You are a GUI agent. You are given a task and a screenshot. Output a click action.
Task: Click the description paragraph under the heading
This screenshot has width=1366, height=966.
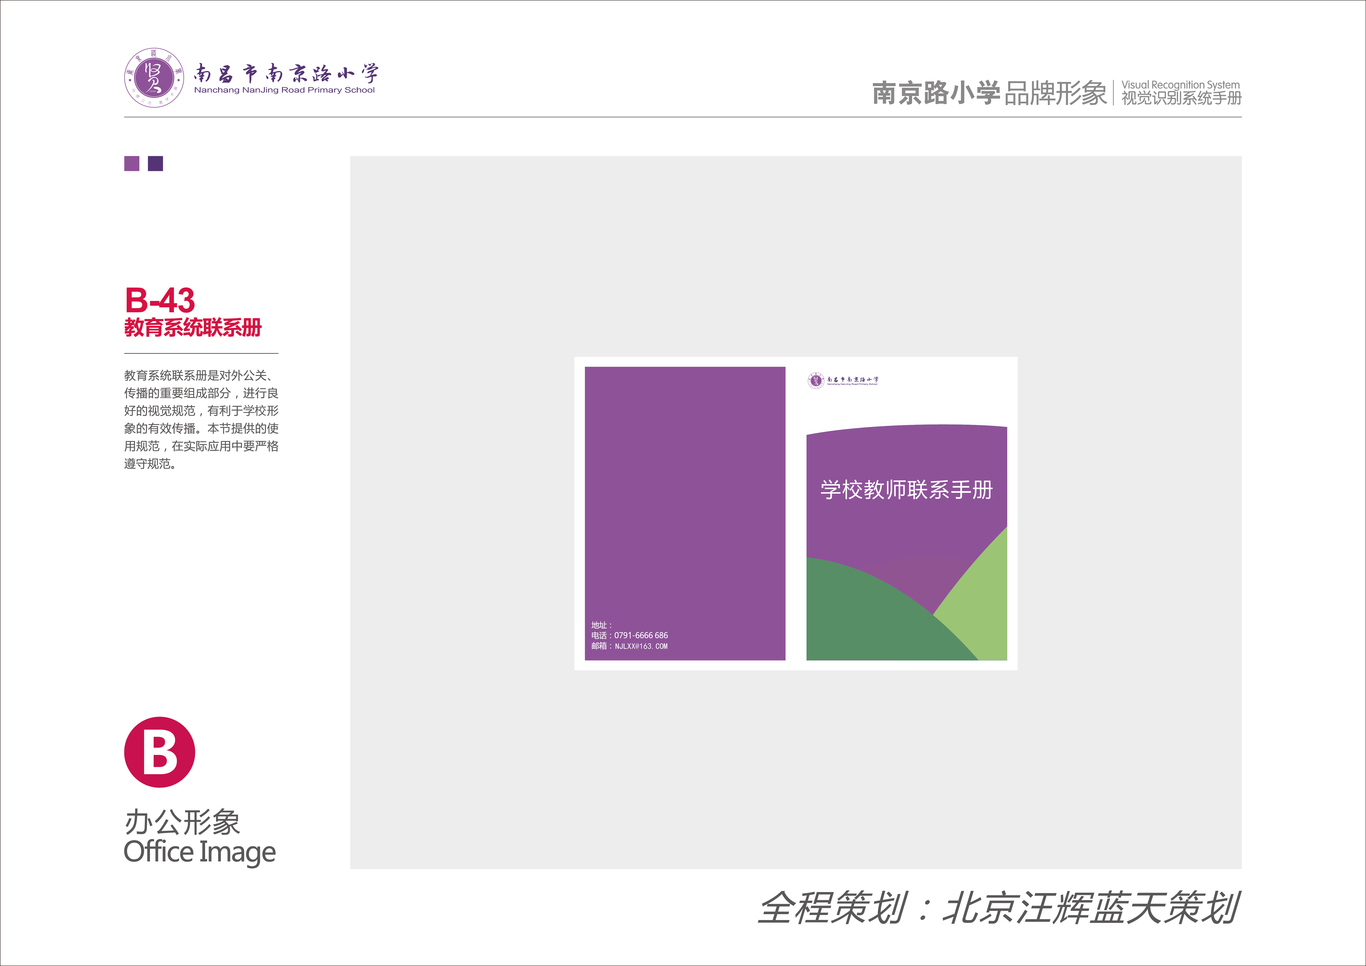pyautogui.click(x=201, y=420)
